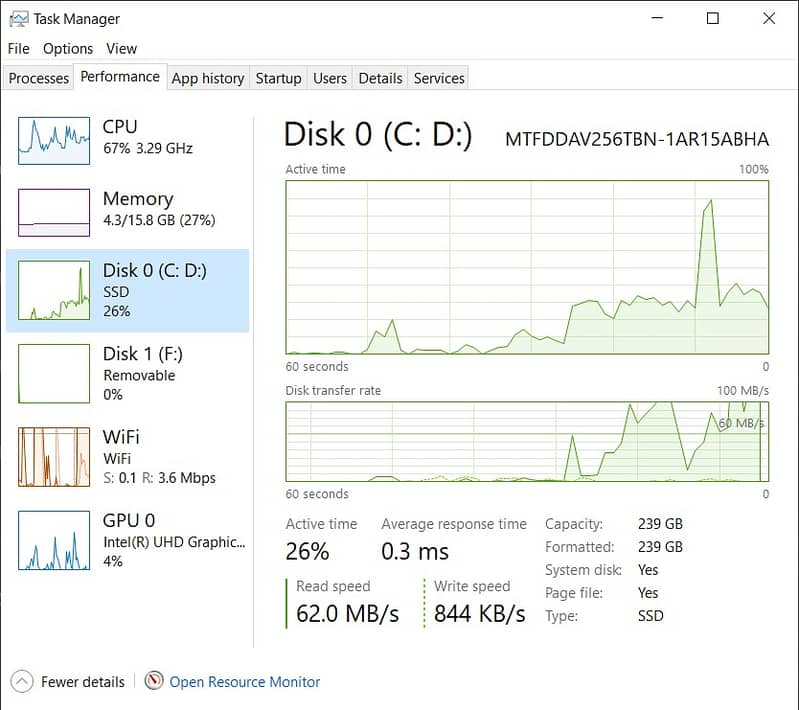This screenshot has width=799, height=710.
Task: Collapse view with Fewer details arrow
Action: pyautogui.click(x=22, y=682)
